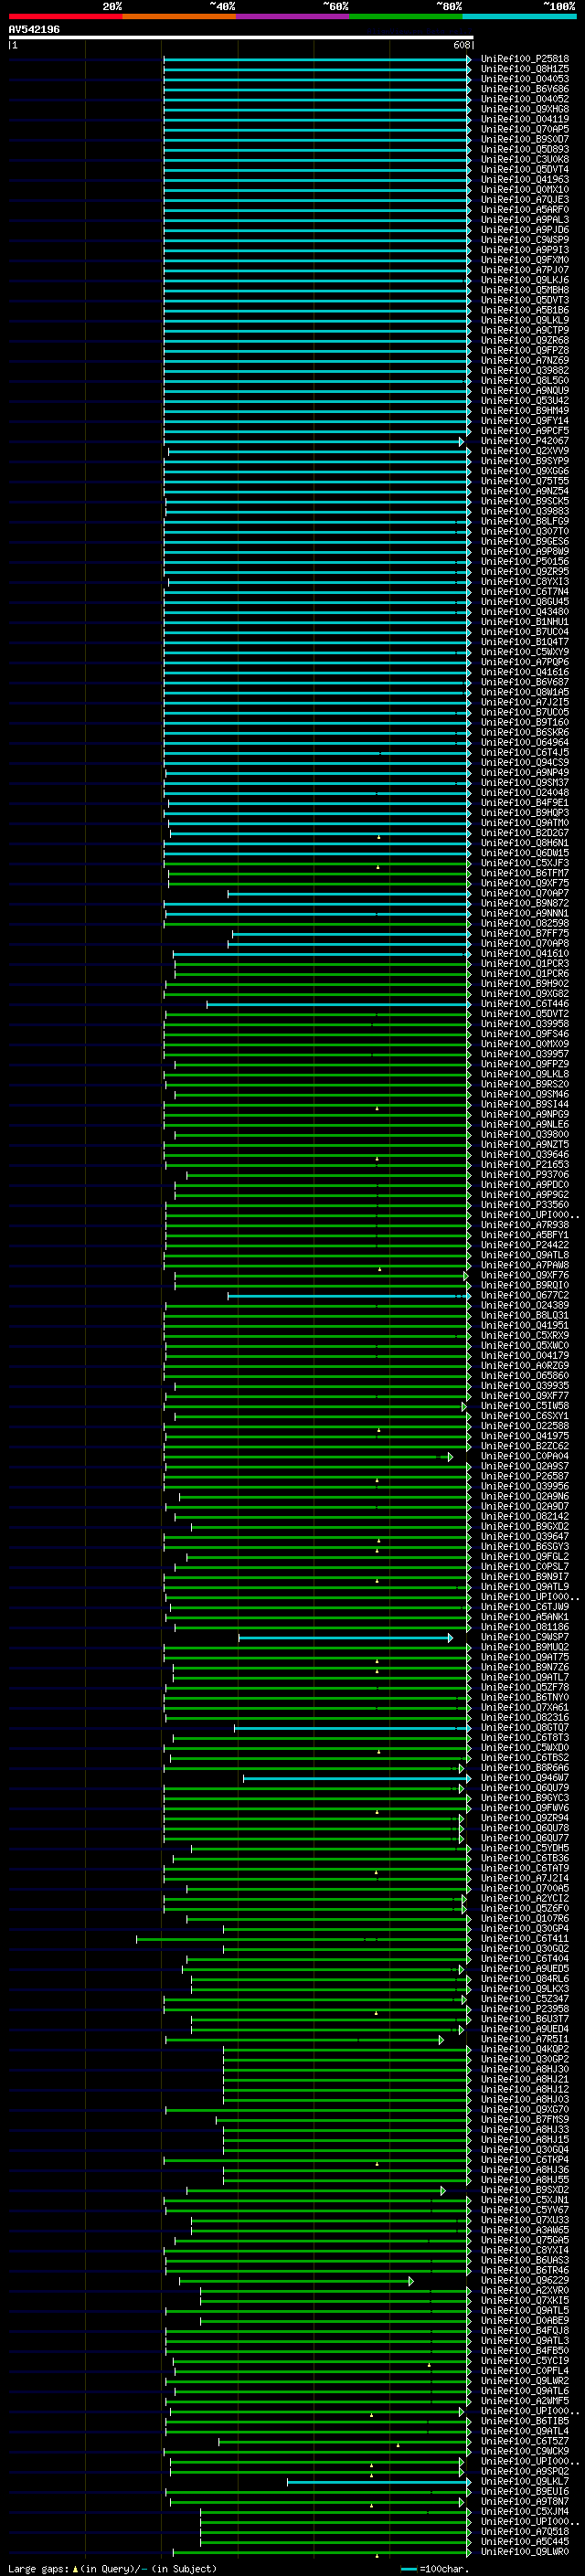Viewport: 585px width, 2576px height.
Task: Select hit label UniRef100_C6T5Z7
Action: [524, 2441]
